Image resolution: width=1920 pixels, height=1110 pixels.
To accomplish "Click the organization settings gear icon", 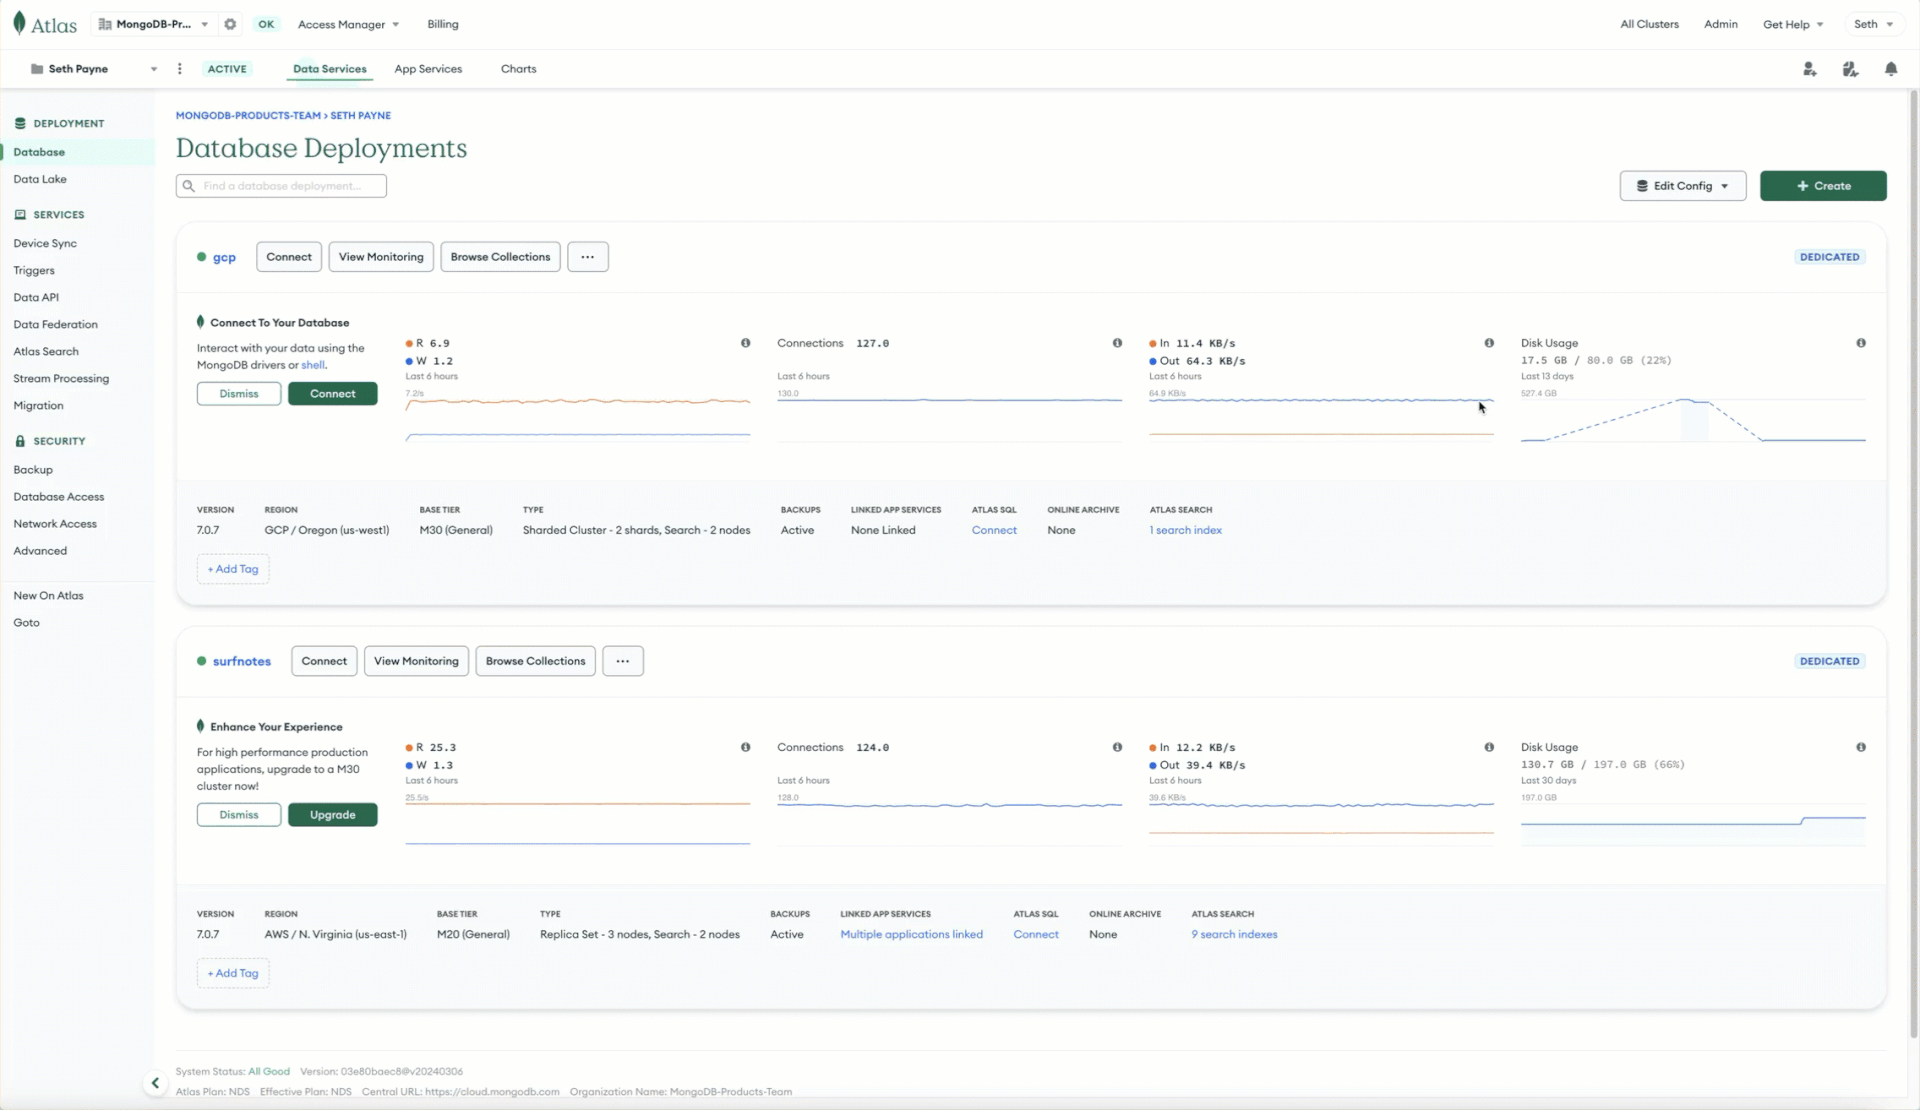I will [230, 24].
